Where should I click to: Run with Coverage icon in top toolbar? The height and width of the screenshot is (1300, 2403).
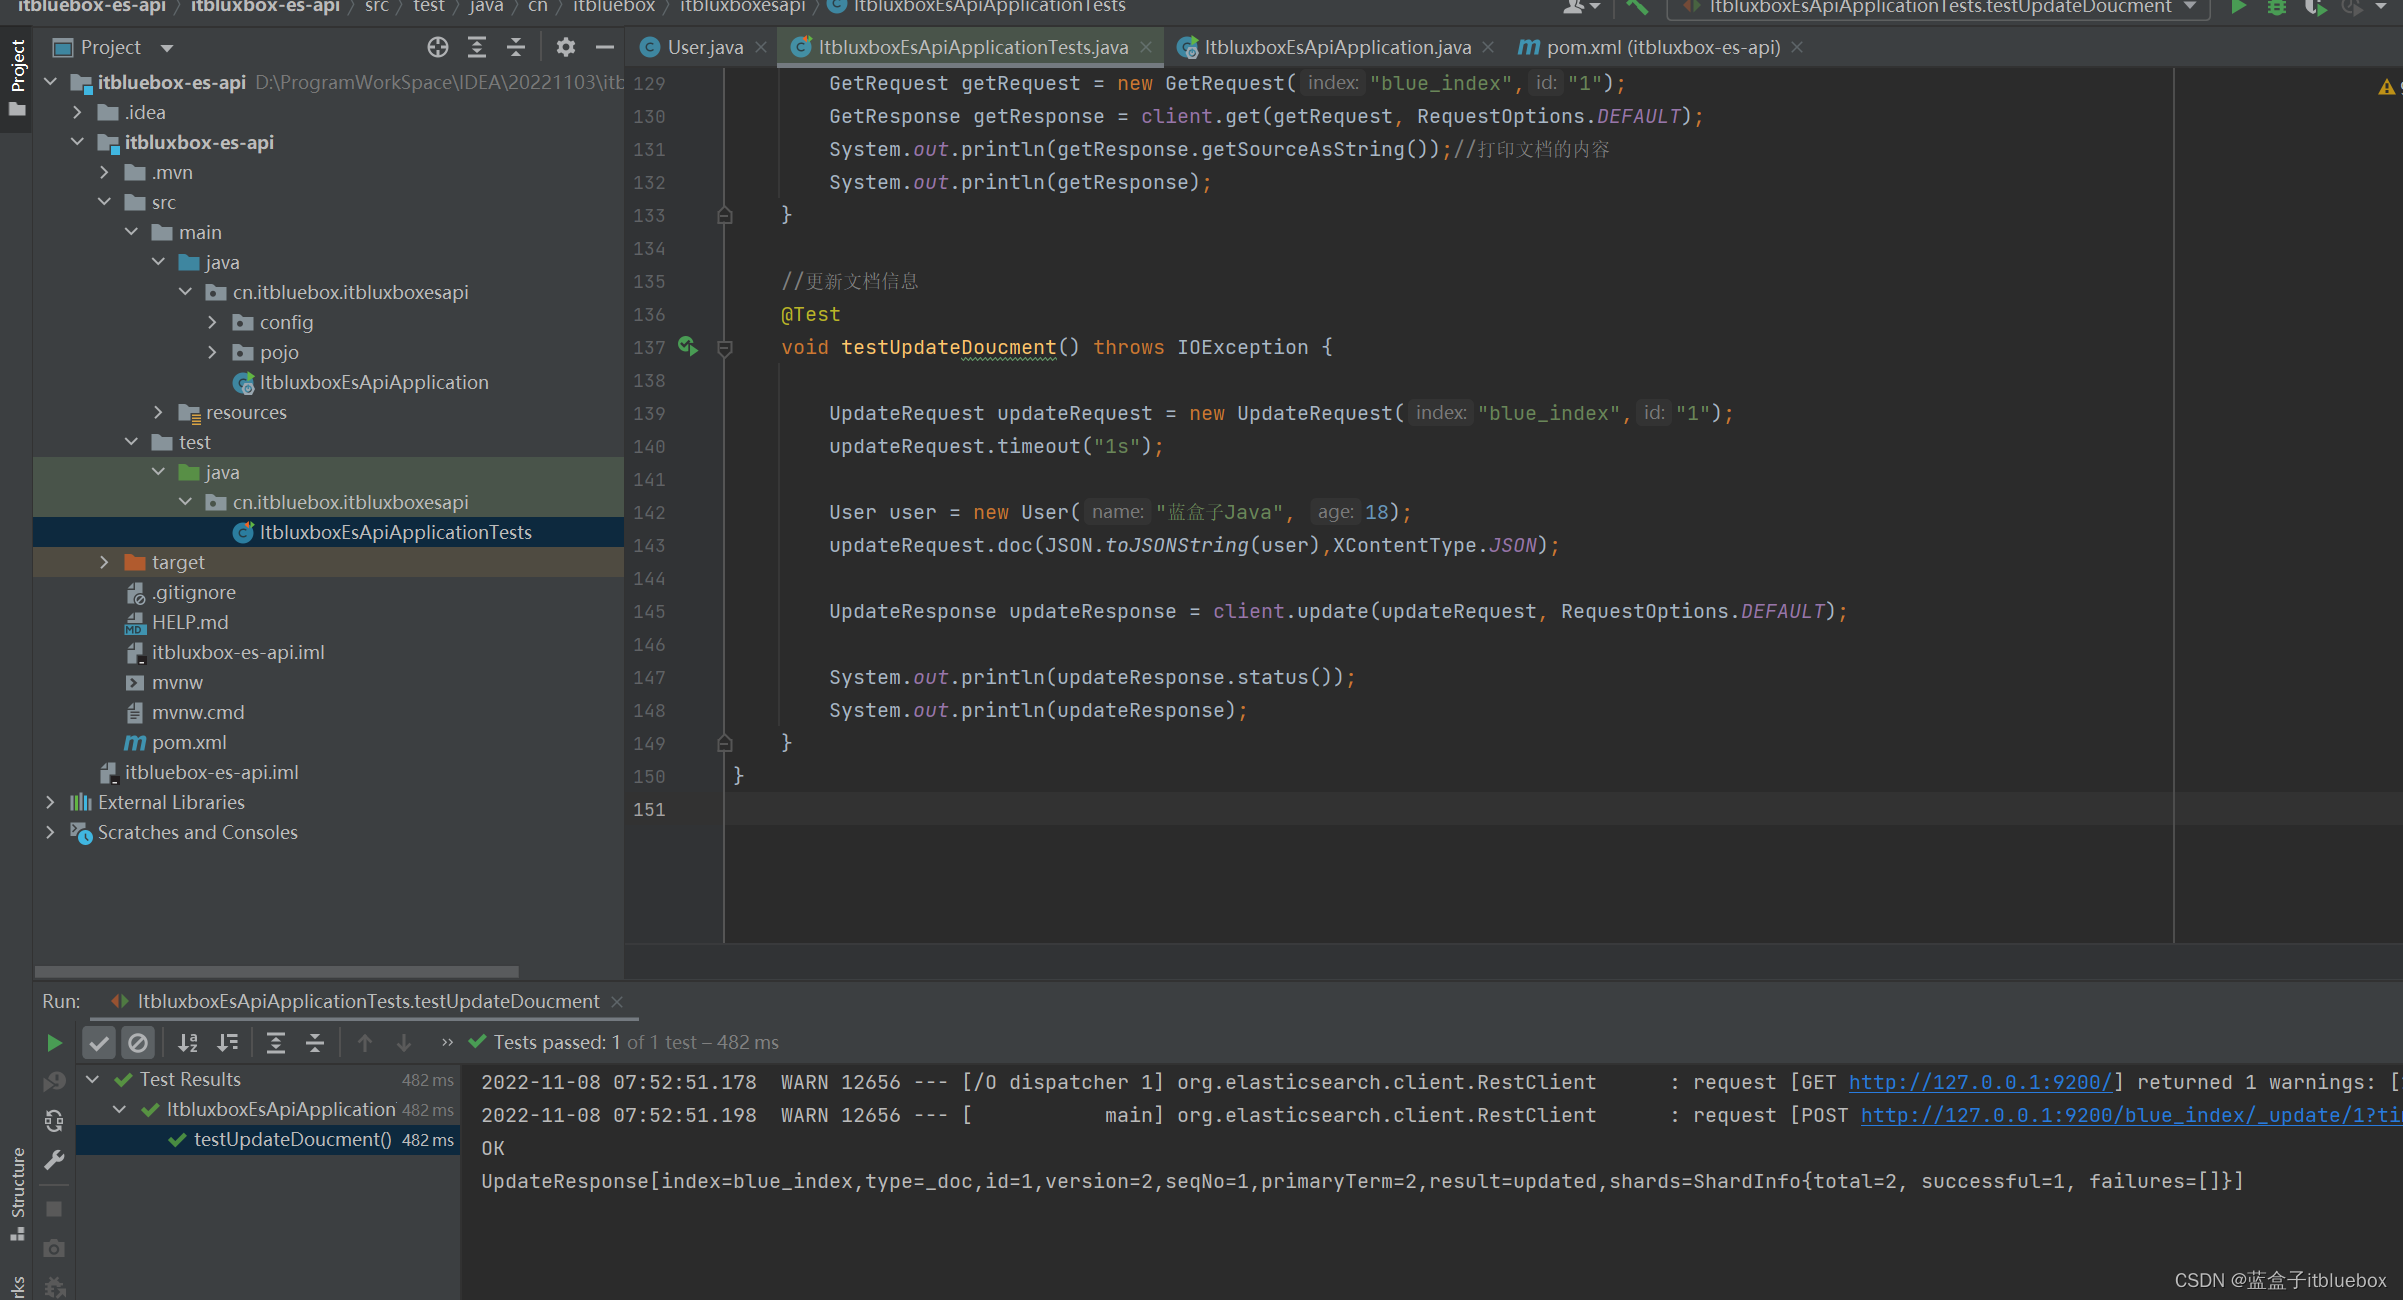pyautogui.click(x=2315, y=8)
